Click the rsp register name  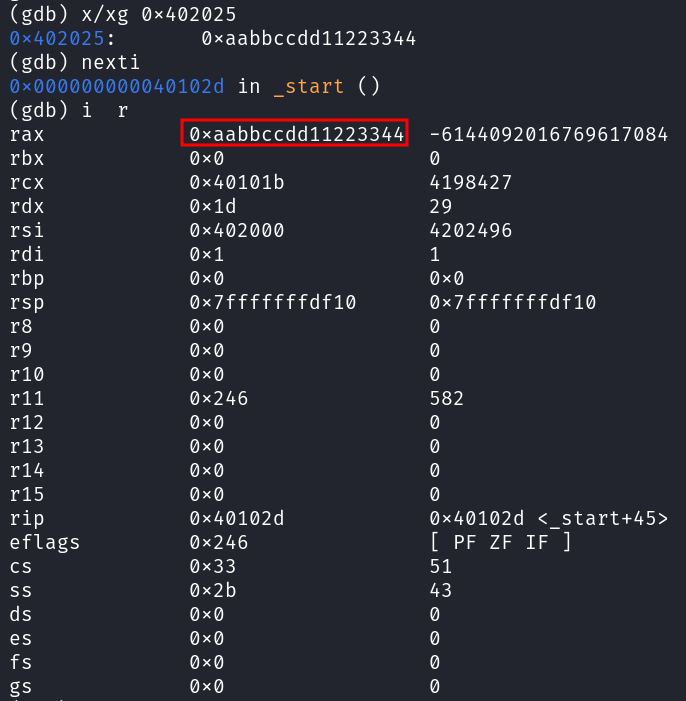pos(27,302)
